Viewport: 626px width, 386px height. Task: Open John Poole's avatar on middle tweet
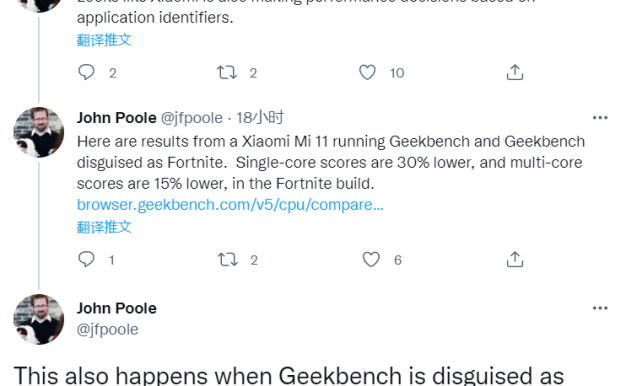click(x=39, y=132)
